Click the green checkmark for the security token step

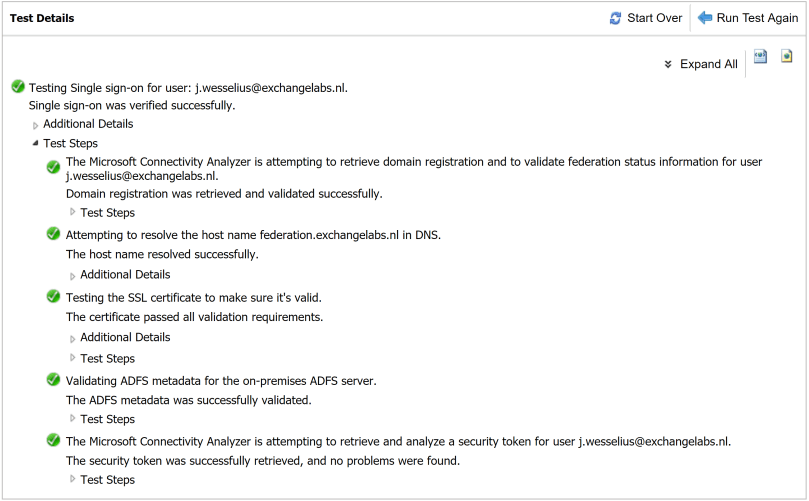[54, 441]
